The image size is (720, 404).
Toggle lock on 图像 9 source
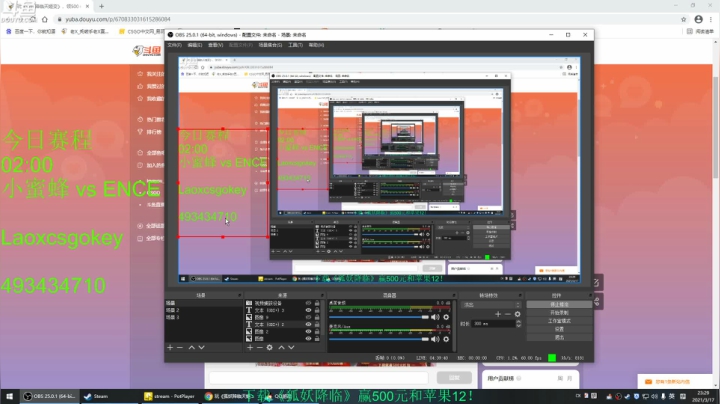coord(317,317)
